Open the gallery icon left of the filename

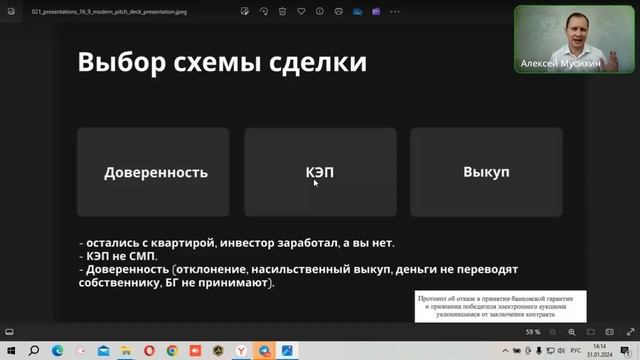pos(11,11)
